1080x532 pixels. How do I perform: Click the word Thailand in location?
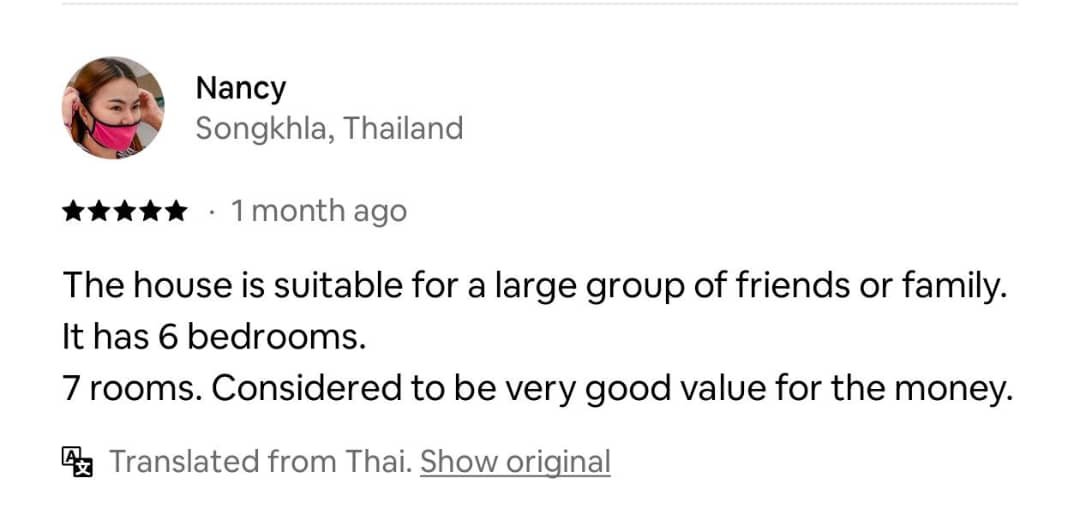pyautogui.click(x=403, y=129)
